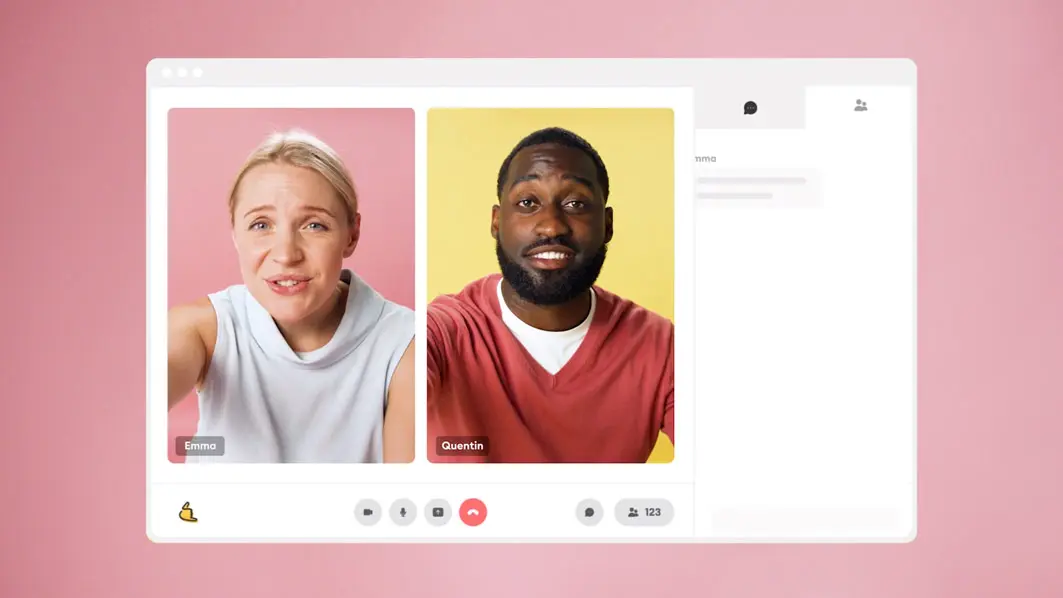Mute the microphone in the call toolbar
This screenshot has width=1063, height=598.
[x=403, y=512]
